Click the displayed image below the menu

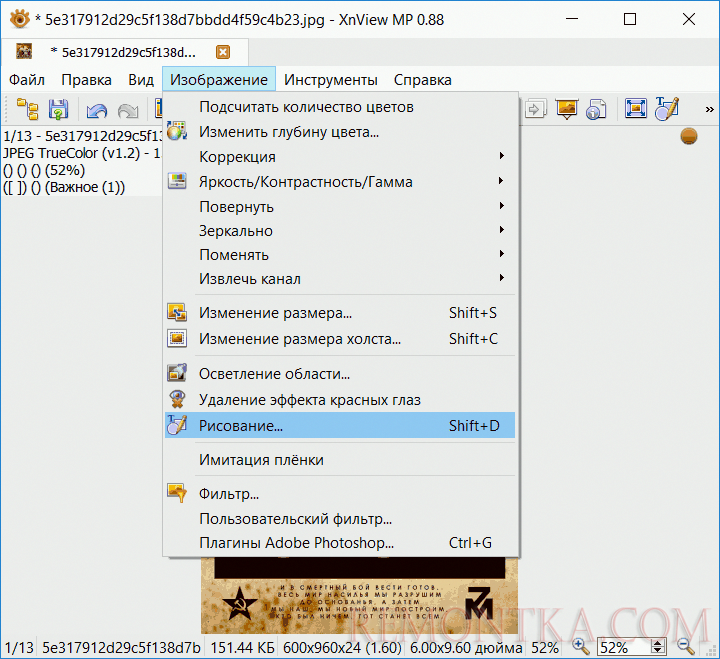[359, 596]
